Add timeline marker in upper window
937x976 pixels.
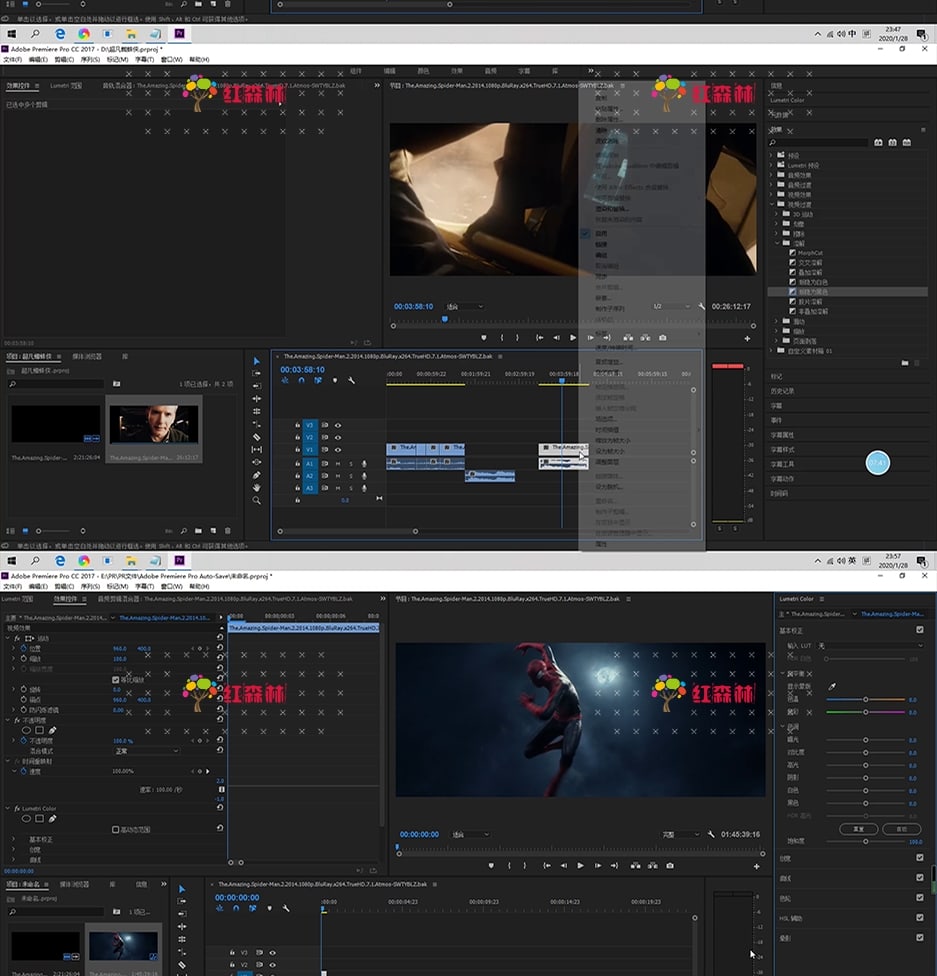pyautogui.click(x=335, y=380)
